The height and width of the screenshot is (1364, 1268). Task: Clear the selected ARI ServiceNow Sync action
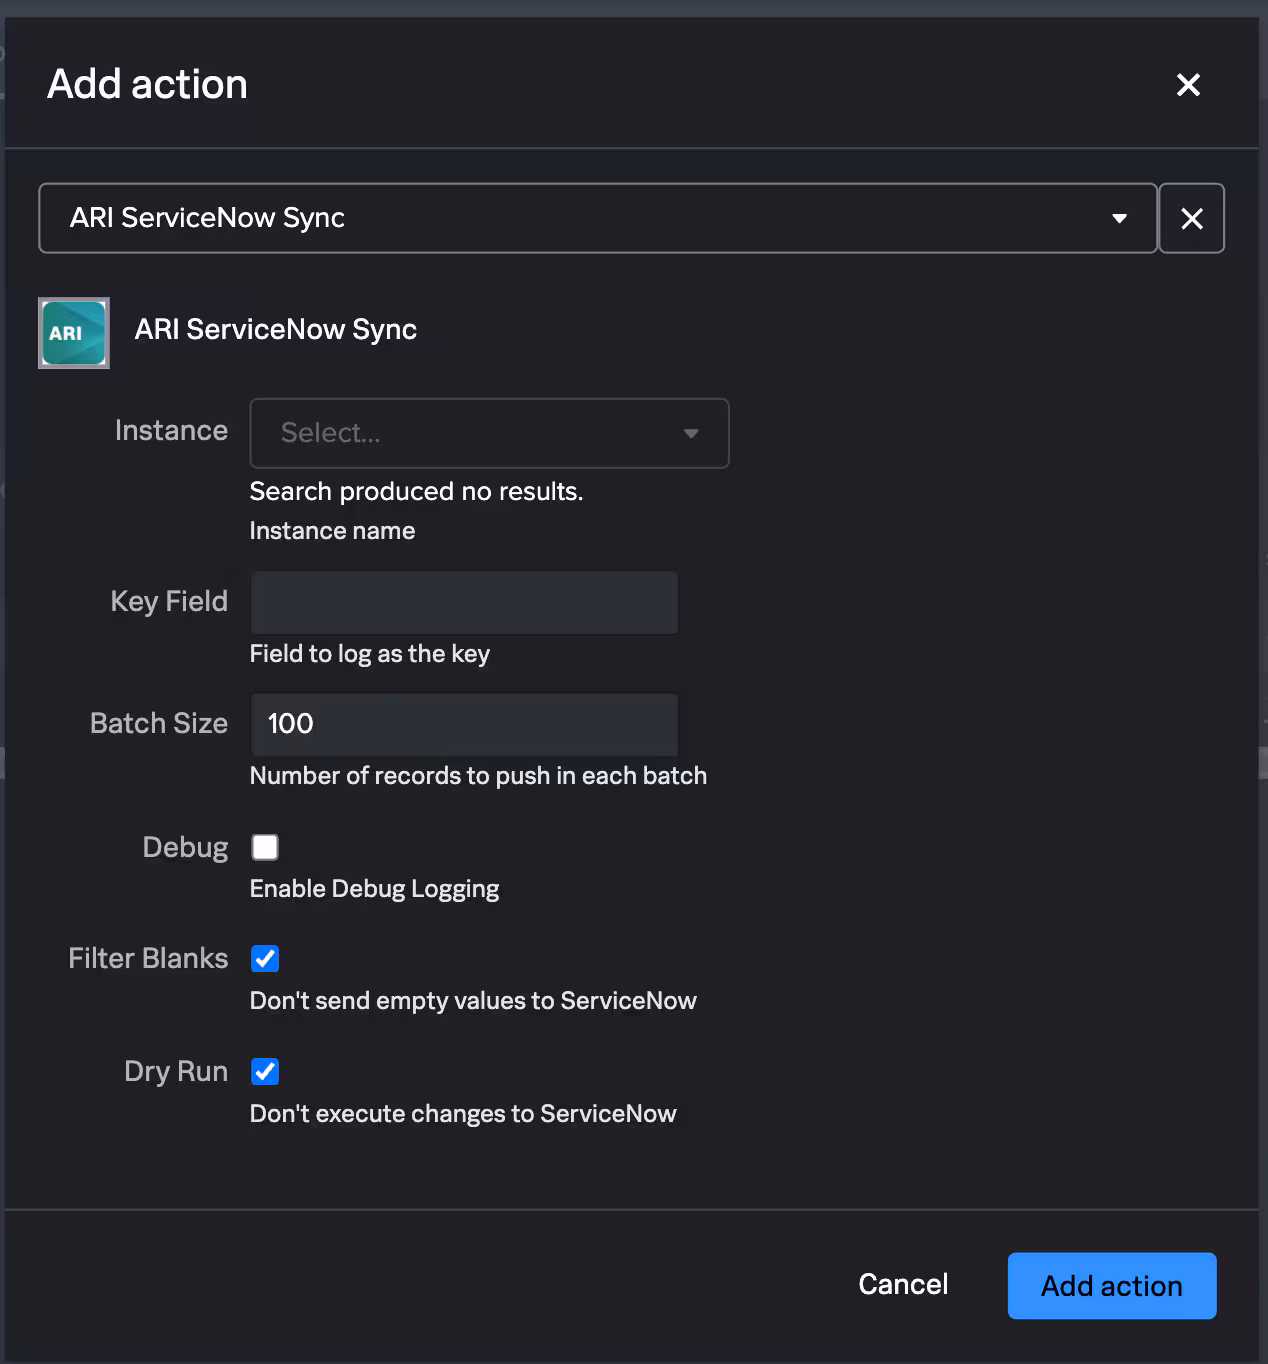1191,218
